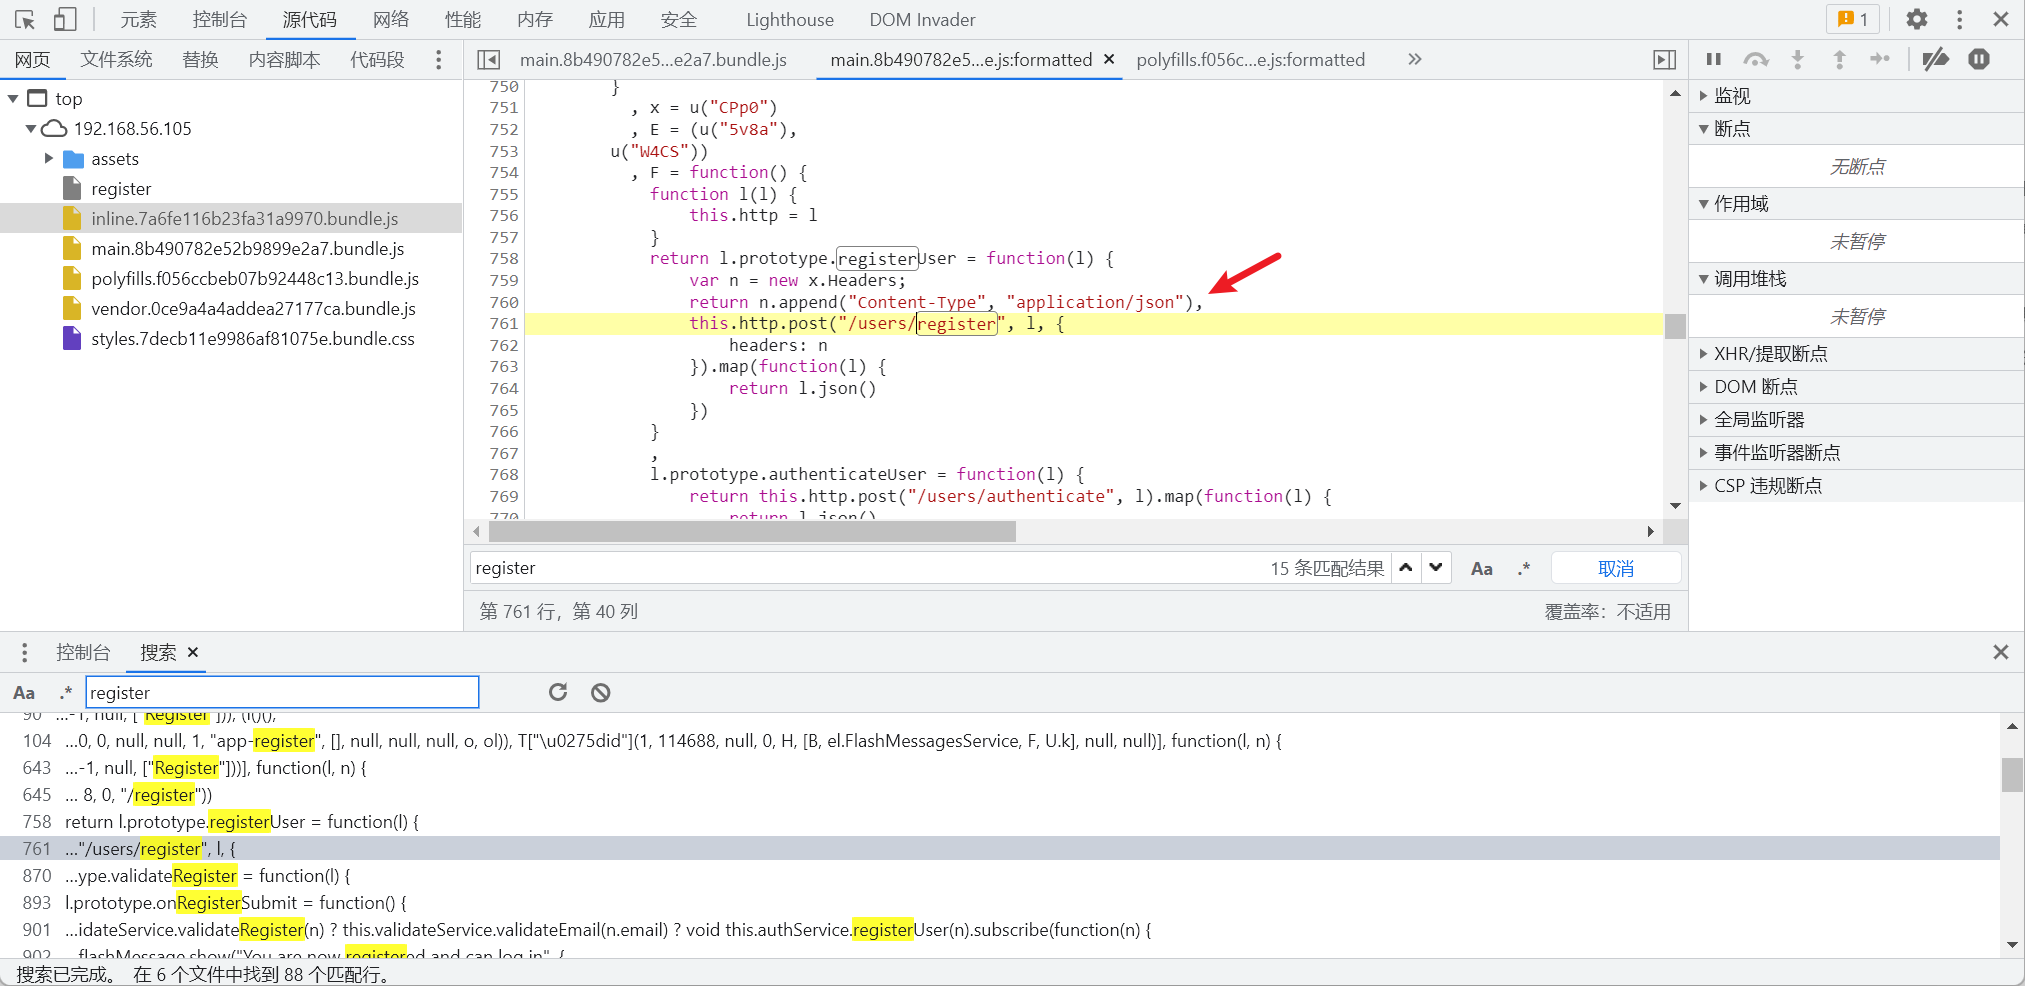
Task: Open polyfills formatted editor tab
Action: (1250, 60)
